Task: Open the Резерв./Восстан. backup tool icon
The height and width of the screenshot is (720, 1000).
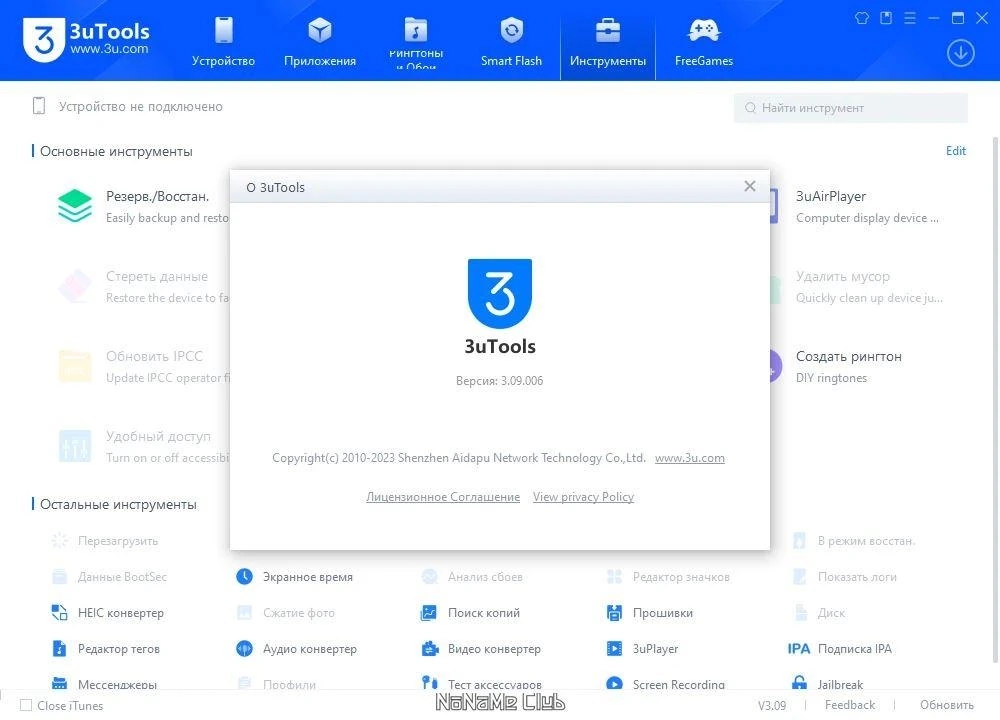Action: coord(75,206)
